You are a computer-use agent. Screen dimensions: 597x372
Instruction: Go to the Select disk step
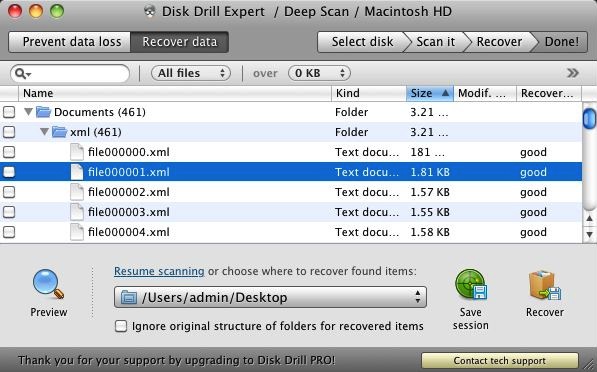tap(362, 42)
